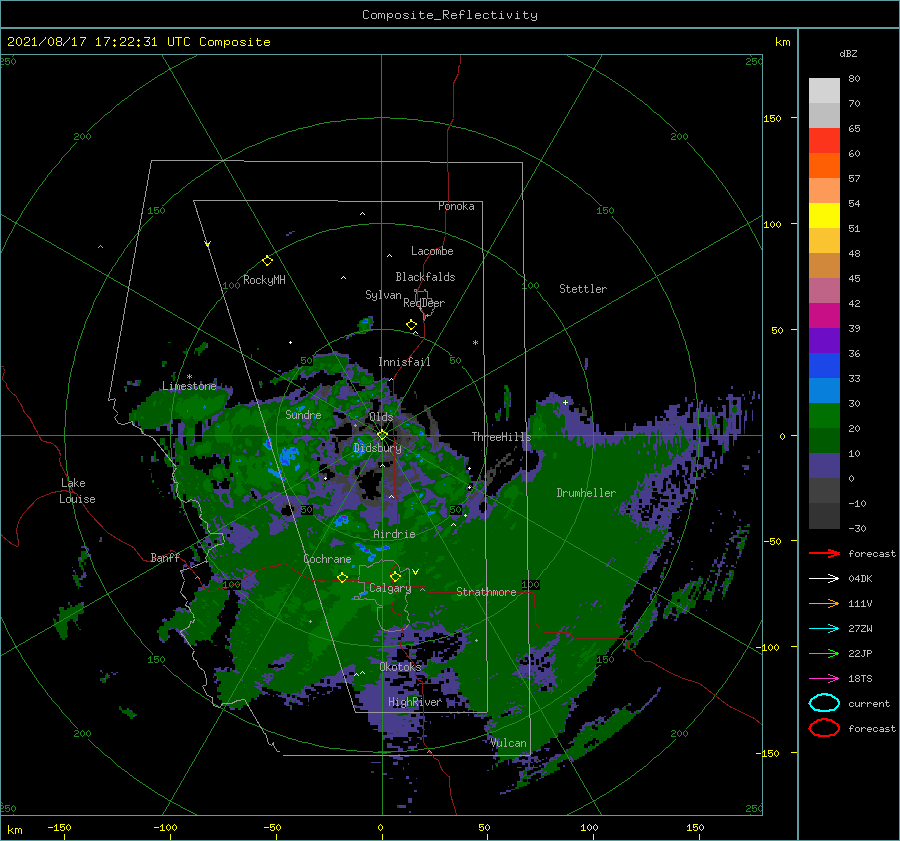Click the Banff town label
900x841 pixels.
point(165,557)
